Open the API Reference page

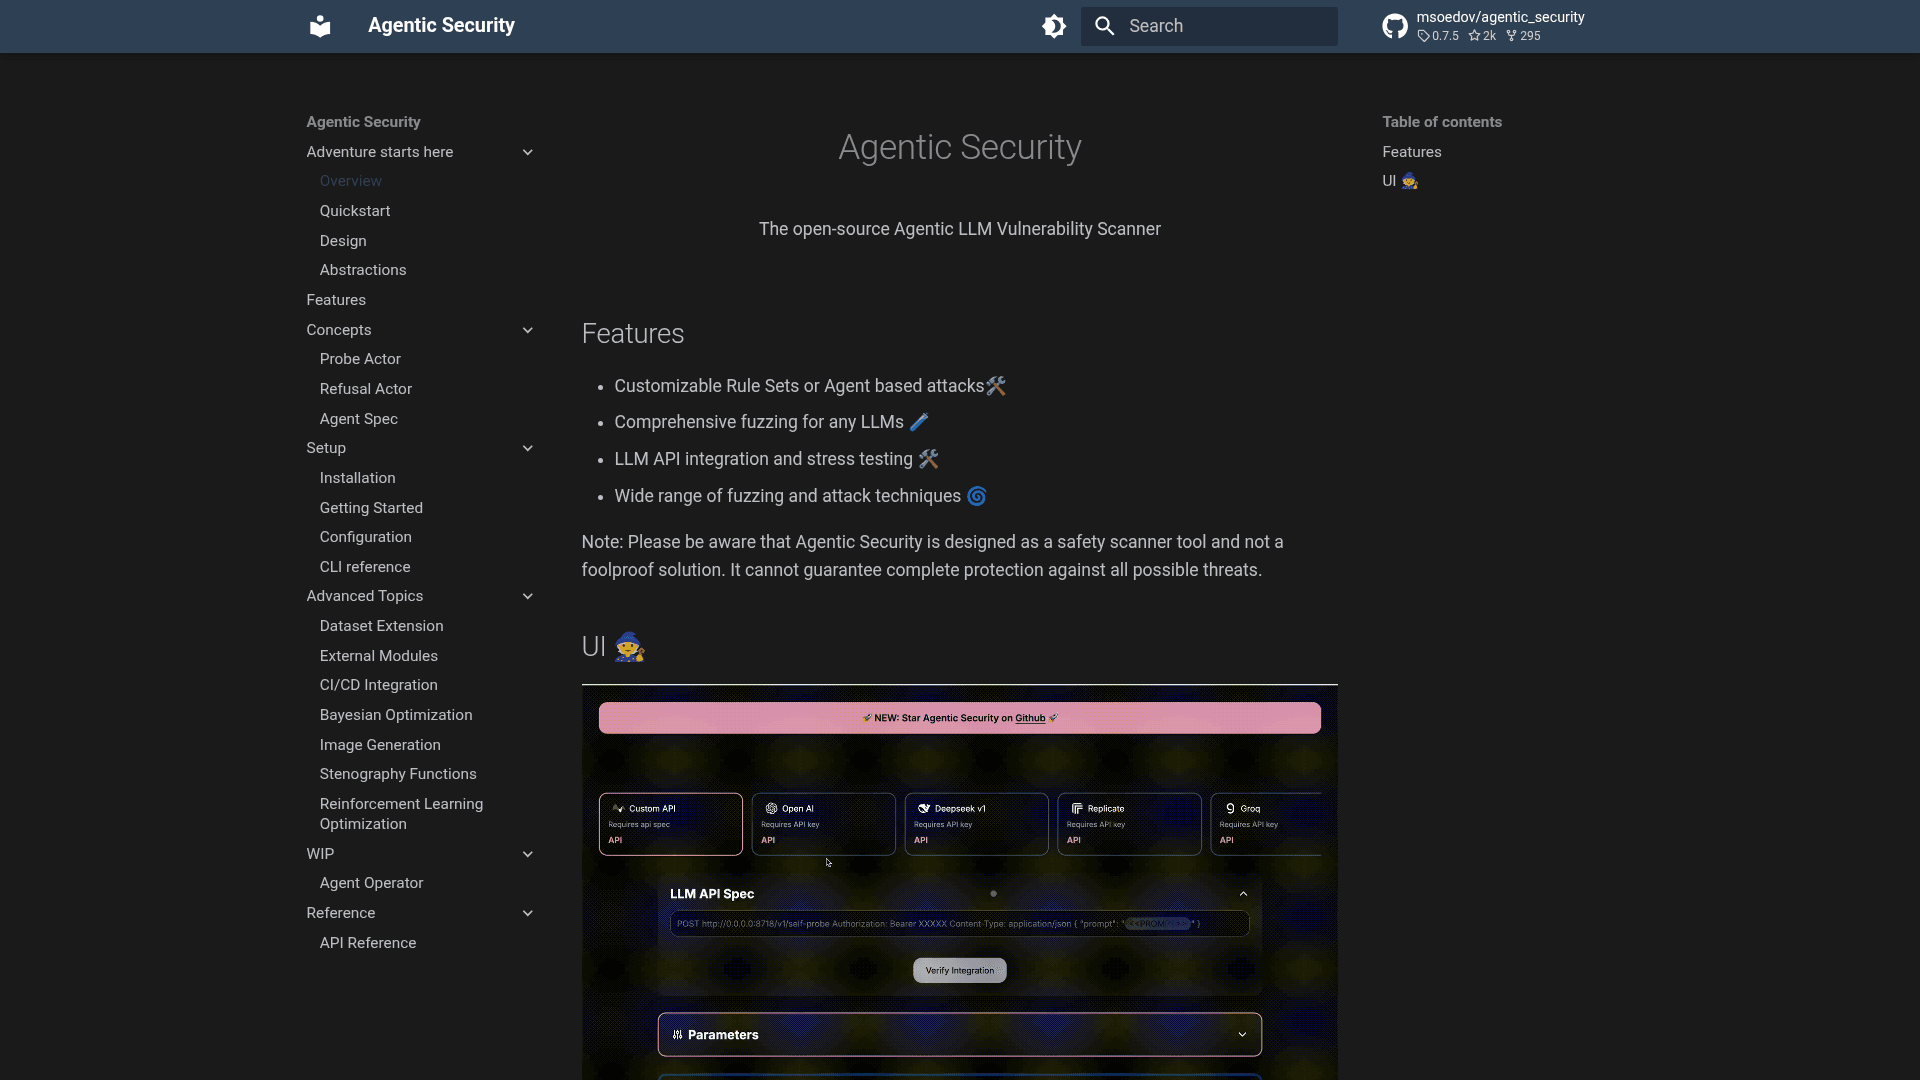368,943
